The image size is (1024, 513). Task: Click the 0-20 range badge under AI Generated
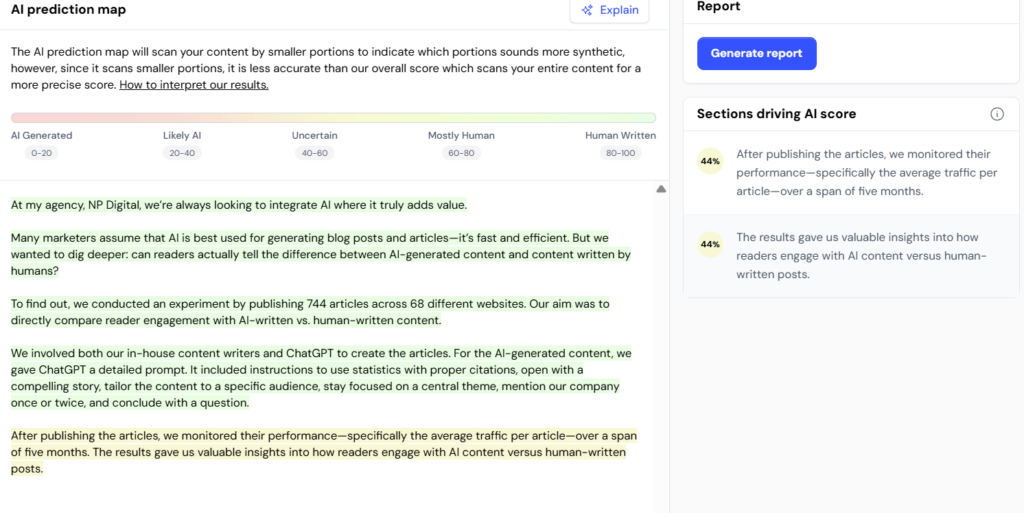(42, 153)
